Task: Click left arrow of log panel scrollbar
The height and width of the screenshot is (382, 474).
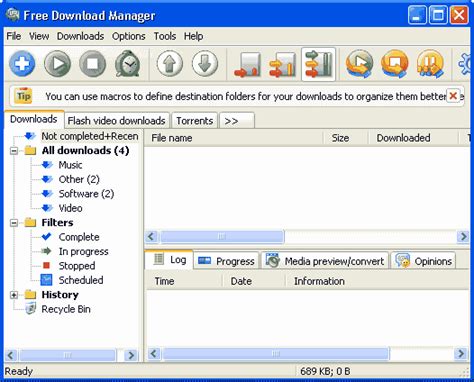Action: [x=154, y=353]
